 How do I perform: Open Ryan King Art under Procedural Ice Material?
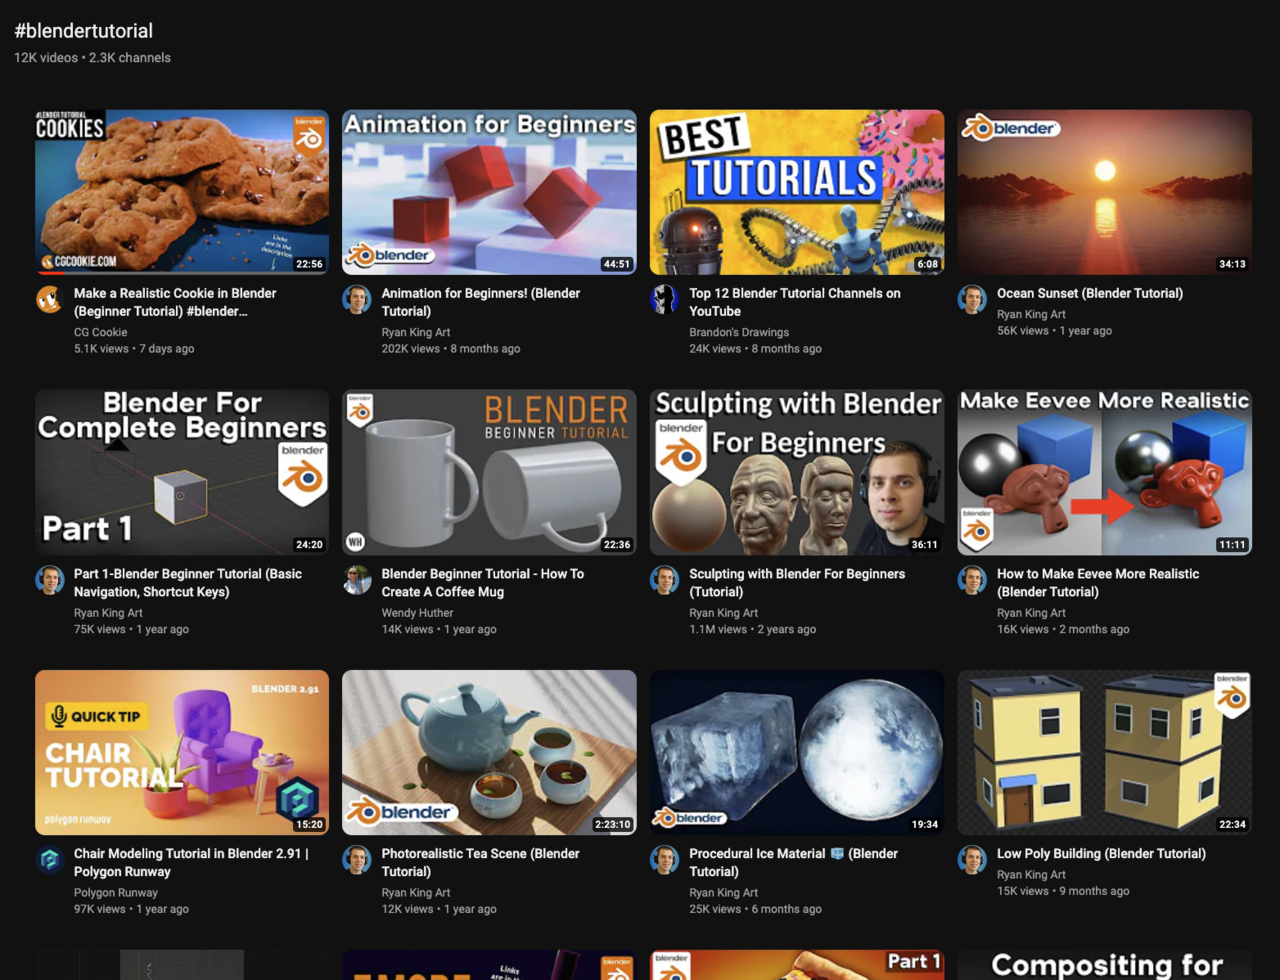point(724,892)
